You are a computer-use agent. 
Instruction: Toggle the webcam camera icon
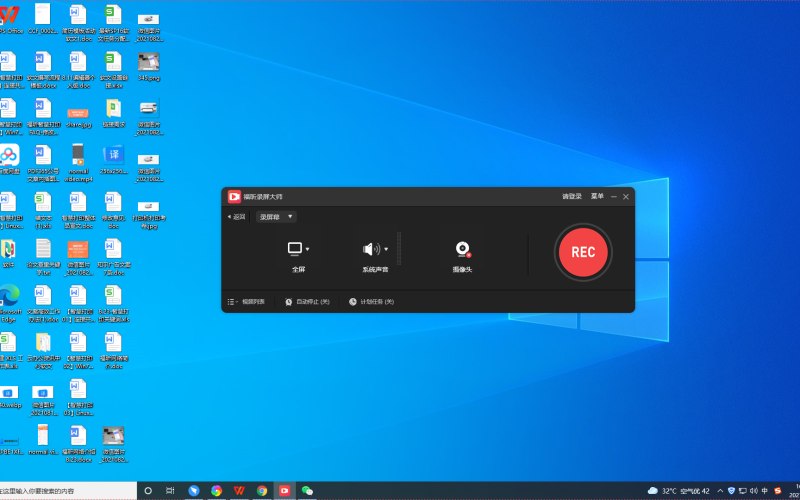(x=463, y=249)
